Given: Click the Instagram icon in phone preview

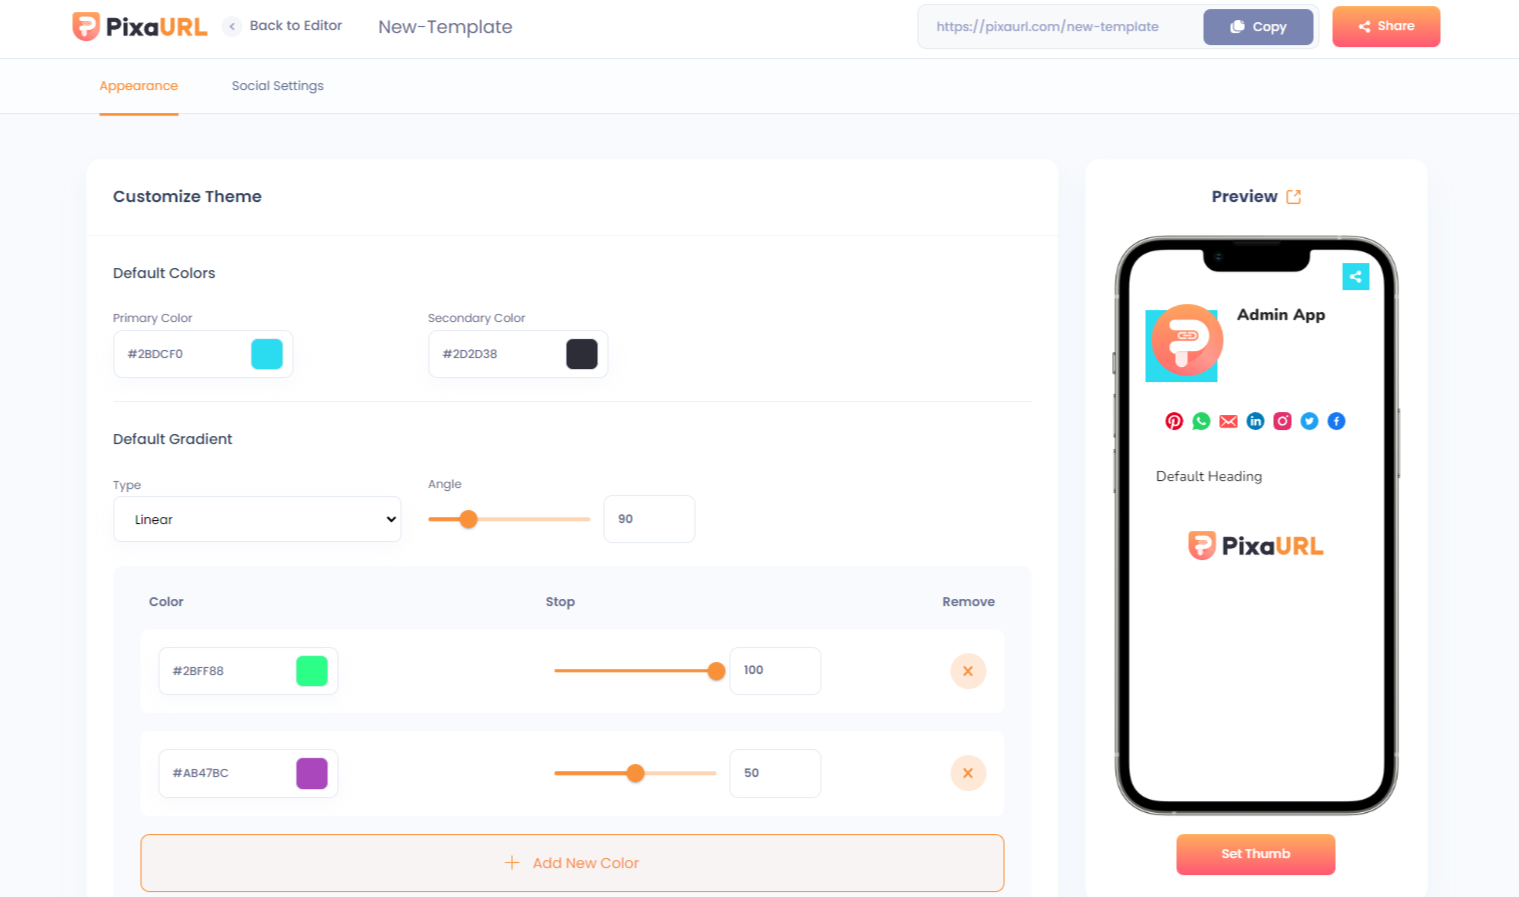Looking at the screenshot, I should [1282, 421].
